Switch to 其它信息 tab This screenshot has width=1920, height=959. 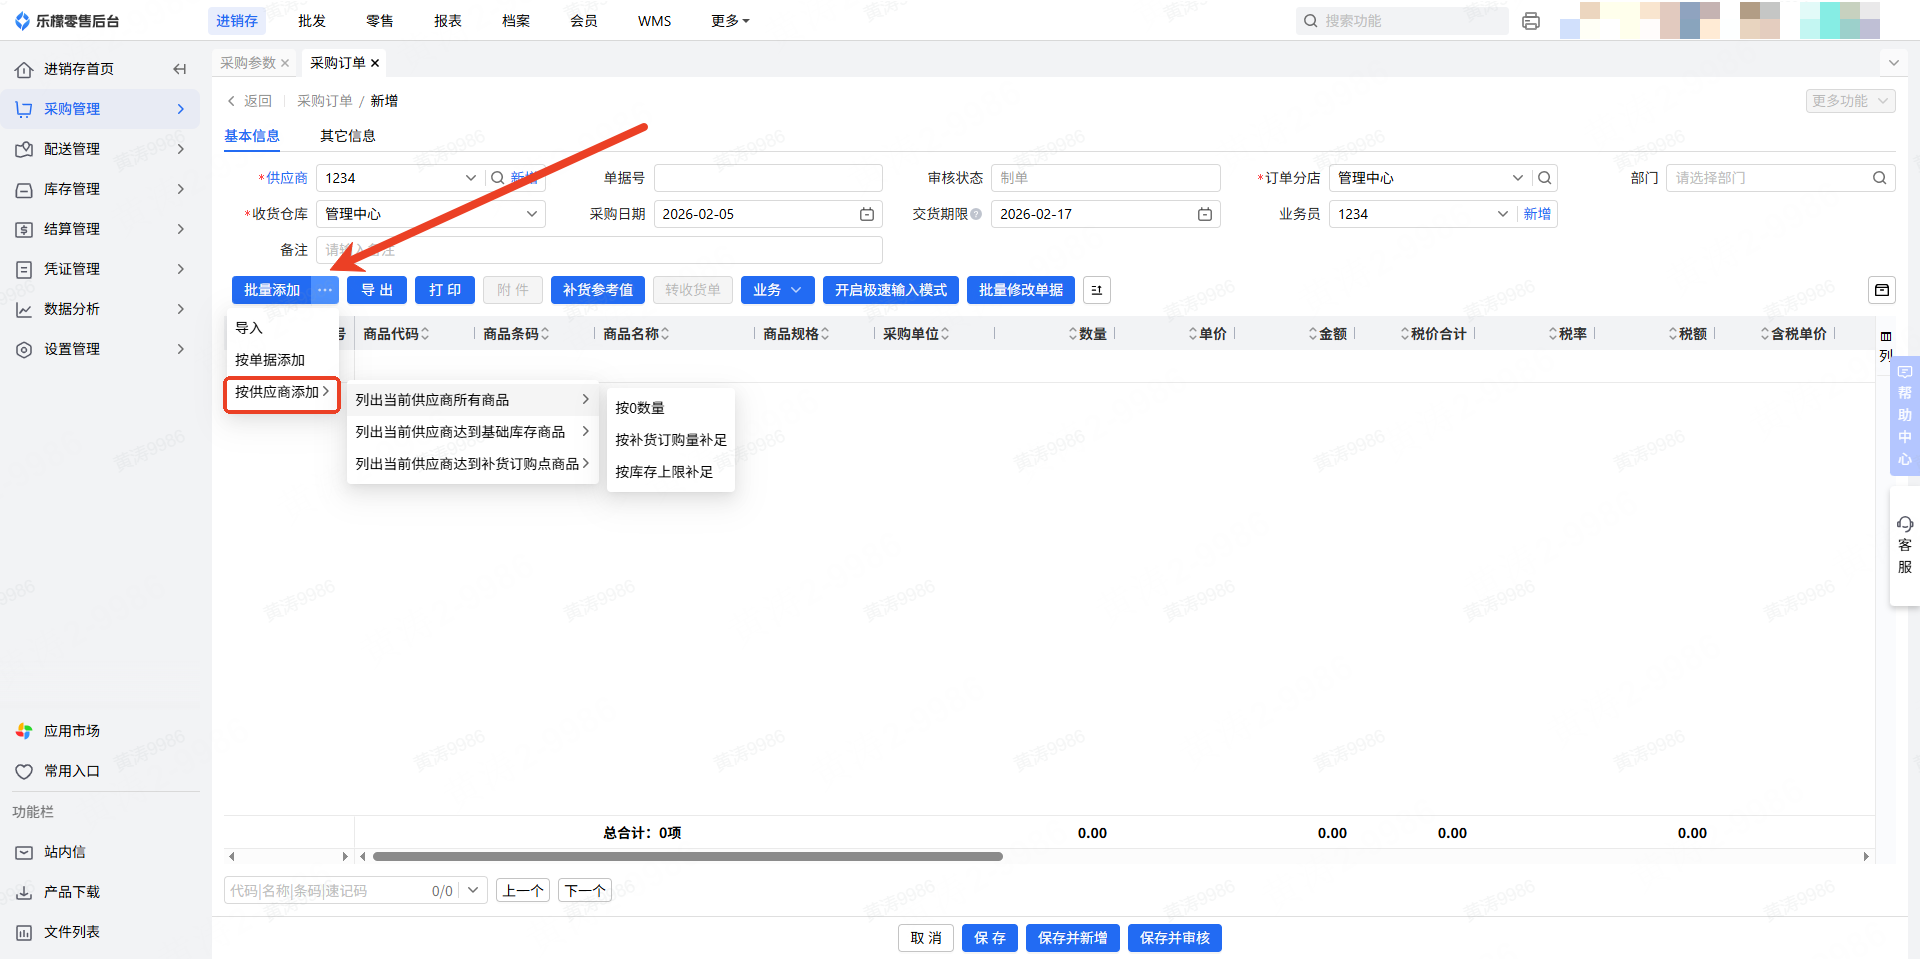point(348,136)
